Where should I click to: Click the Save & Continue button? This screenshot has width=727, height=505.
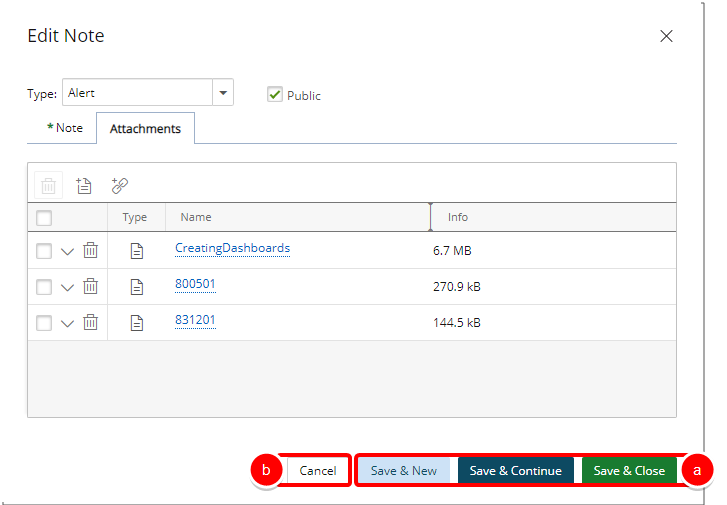pos(516,471)
